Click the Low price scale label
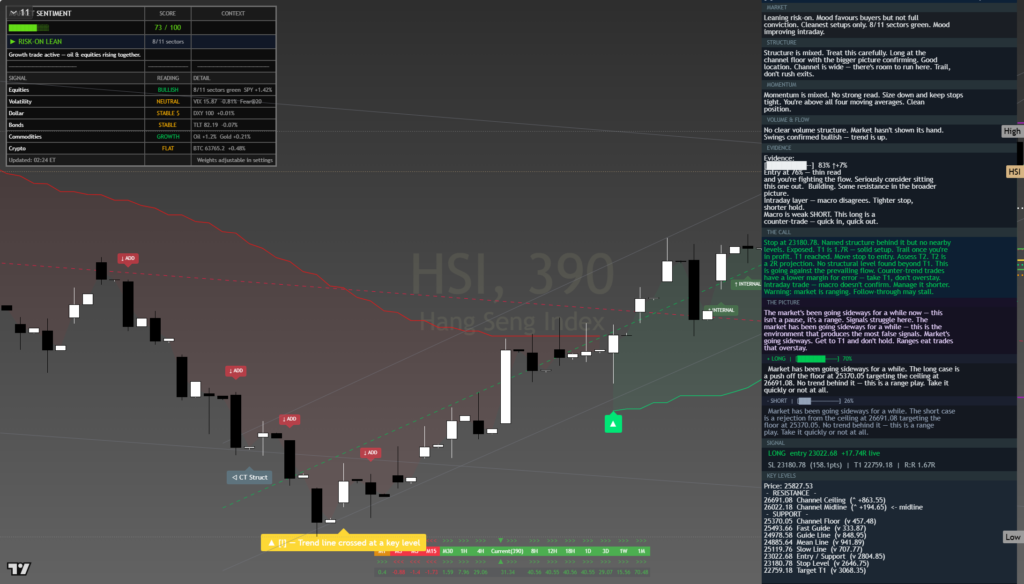 1012,537
